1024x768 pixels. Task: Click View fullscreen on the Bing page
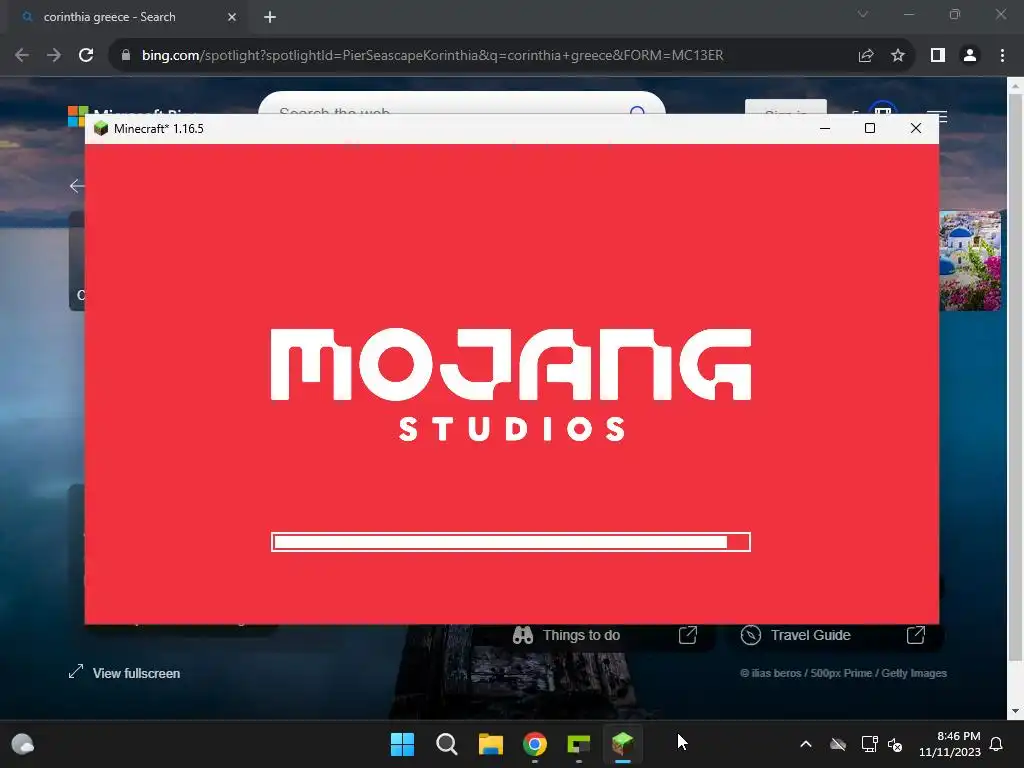pyautogui.click(x=124, y=673)
